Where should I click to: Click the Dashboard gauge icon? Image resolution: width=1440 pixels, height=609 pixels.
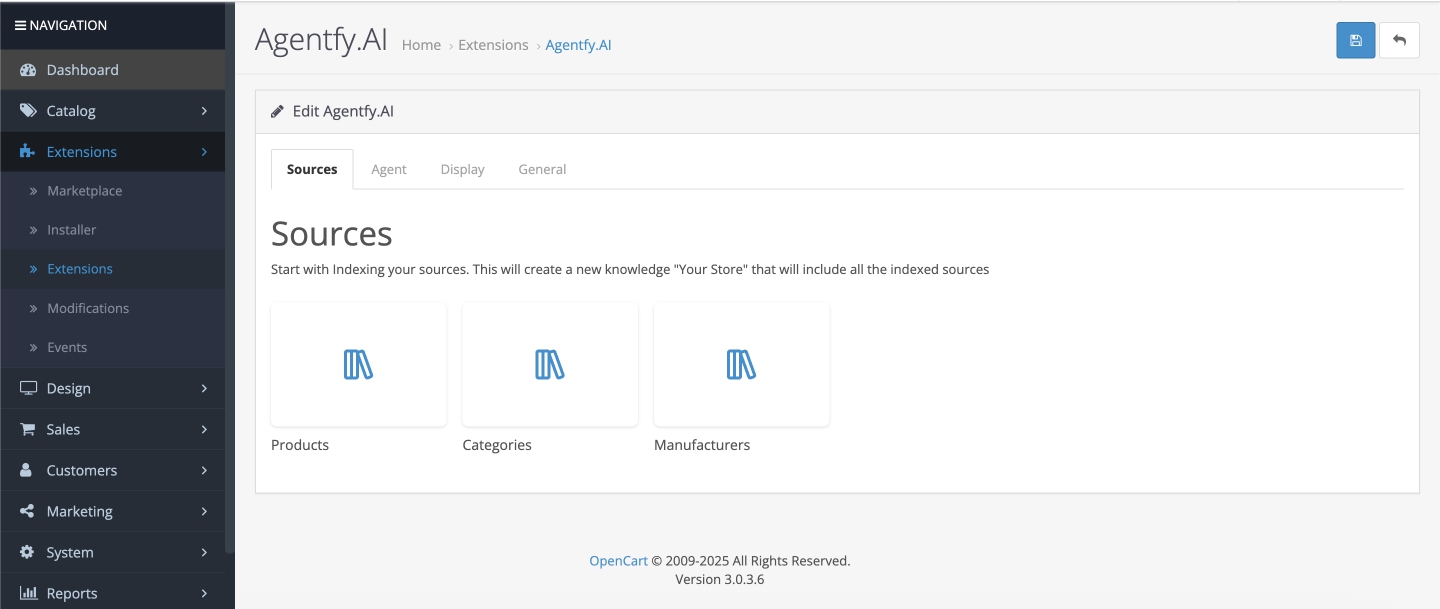[x=28, y=70]
